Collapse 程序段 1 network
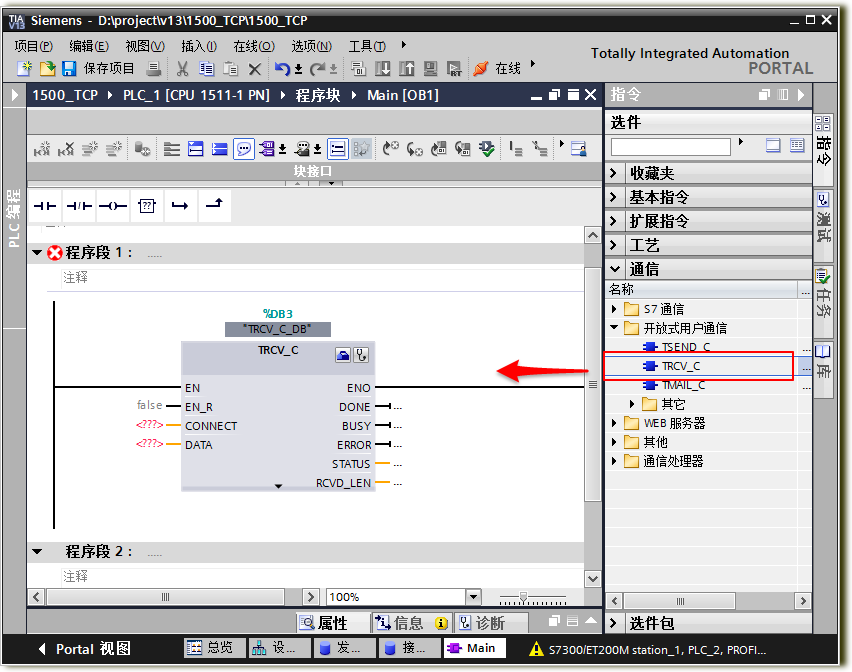 37,253
